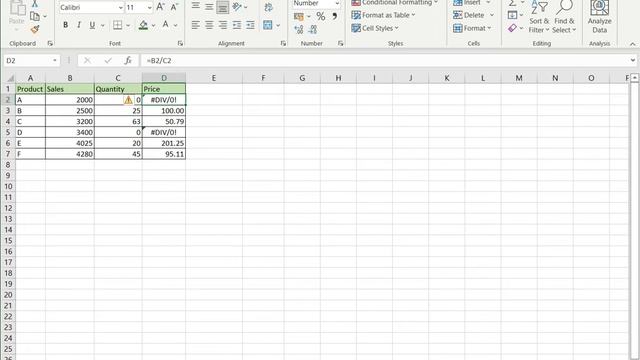Viewport: 640px width, 360px height.
Task: Click Decrease Indent icon
Action: (237, 25)
